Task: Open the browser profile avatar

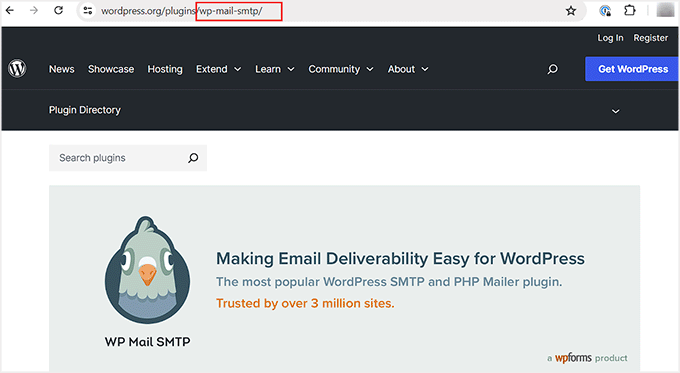Action: (x=665, y=10)
